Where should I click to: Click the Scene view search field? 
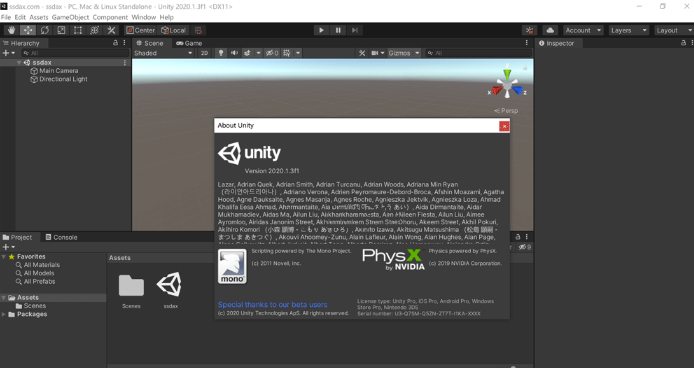point(478,53)
